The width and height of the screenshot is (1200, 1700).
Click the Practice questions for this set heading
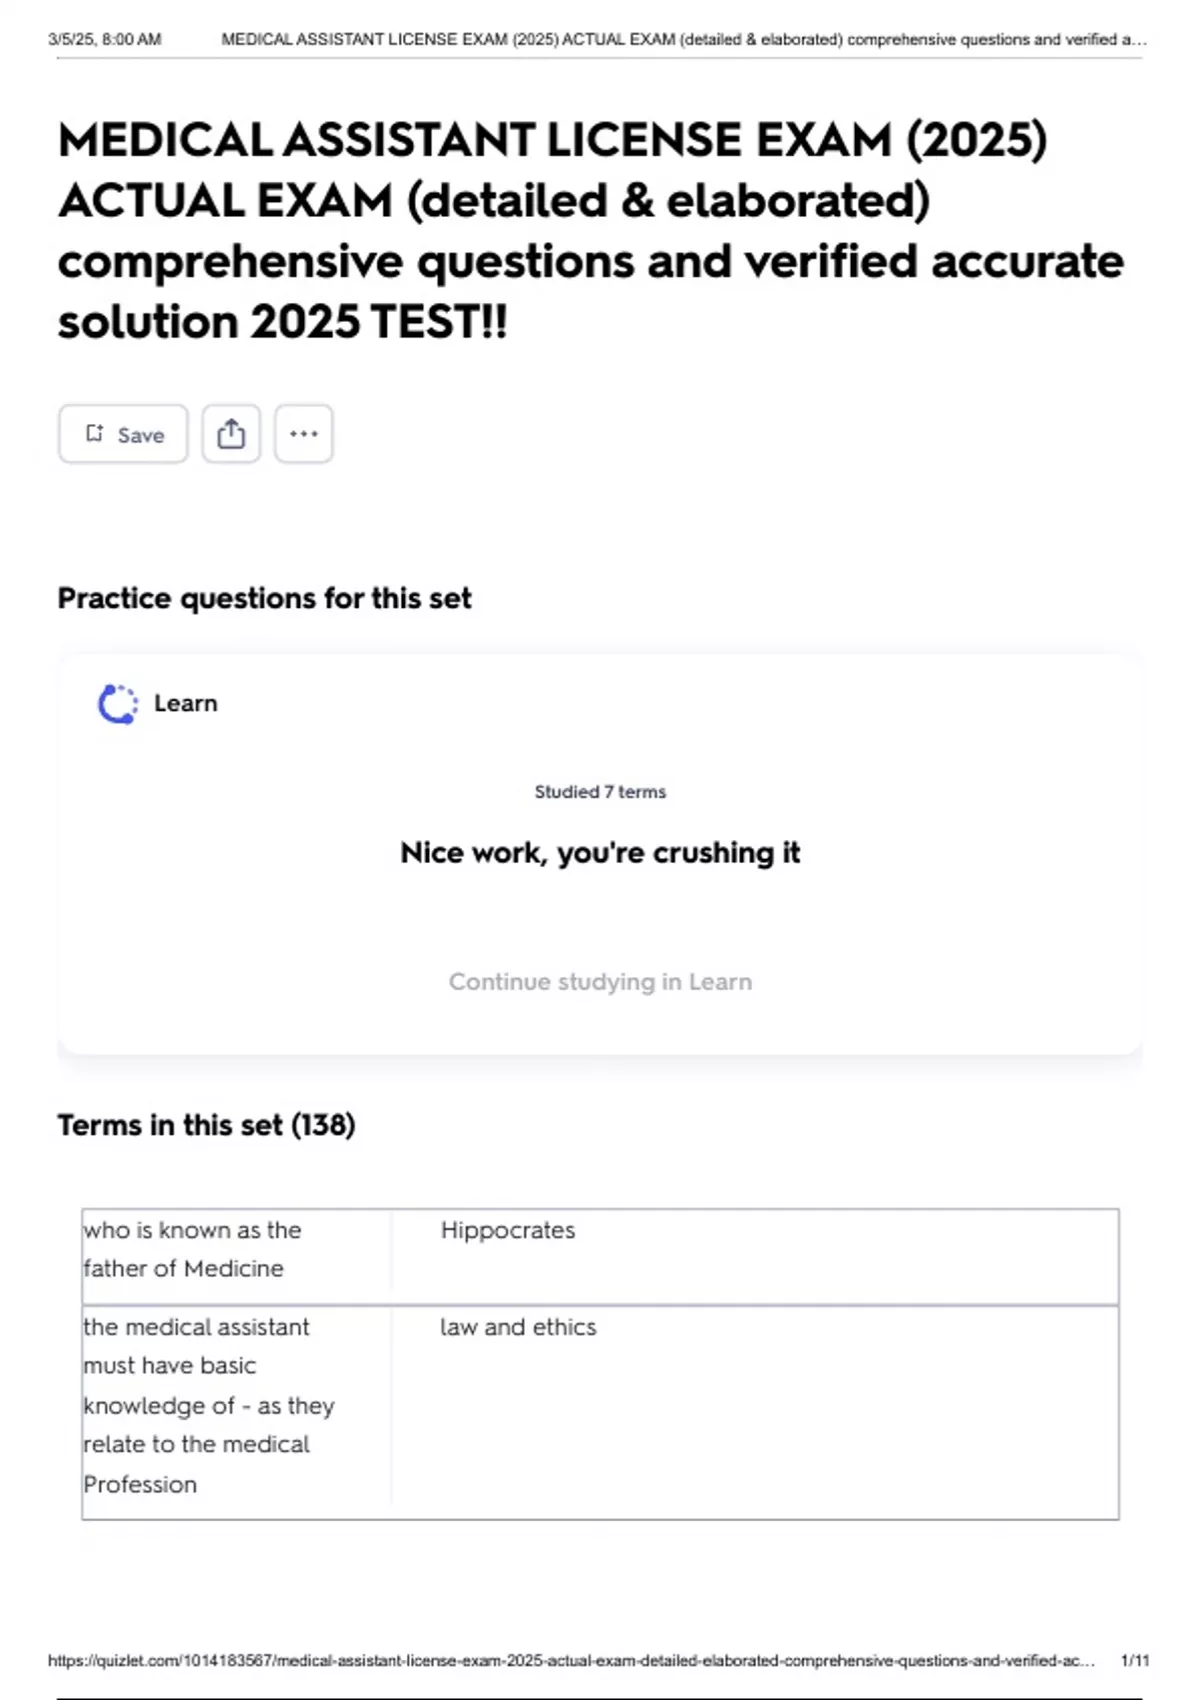point(264,598)
